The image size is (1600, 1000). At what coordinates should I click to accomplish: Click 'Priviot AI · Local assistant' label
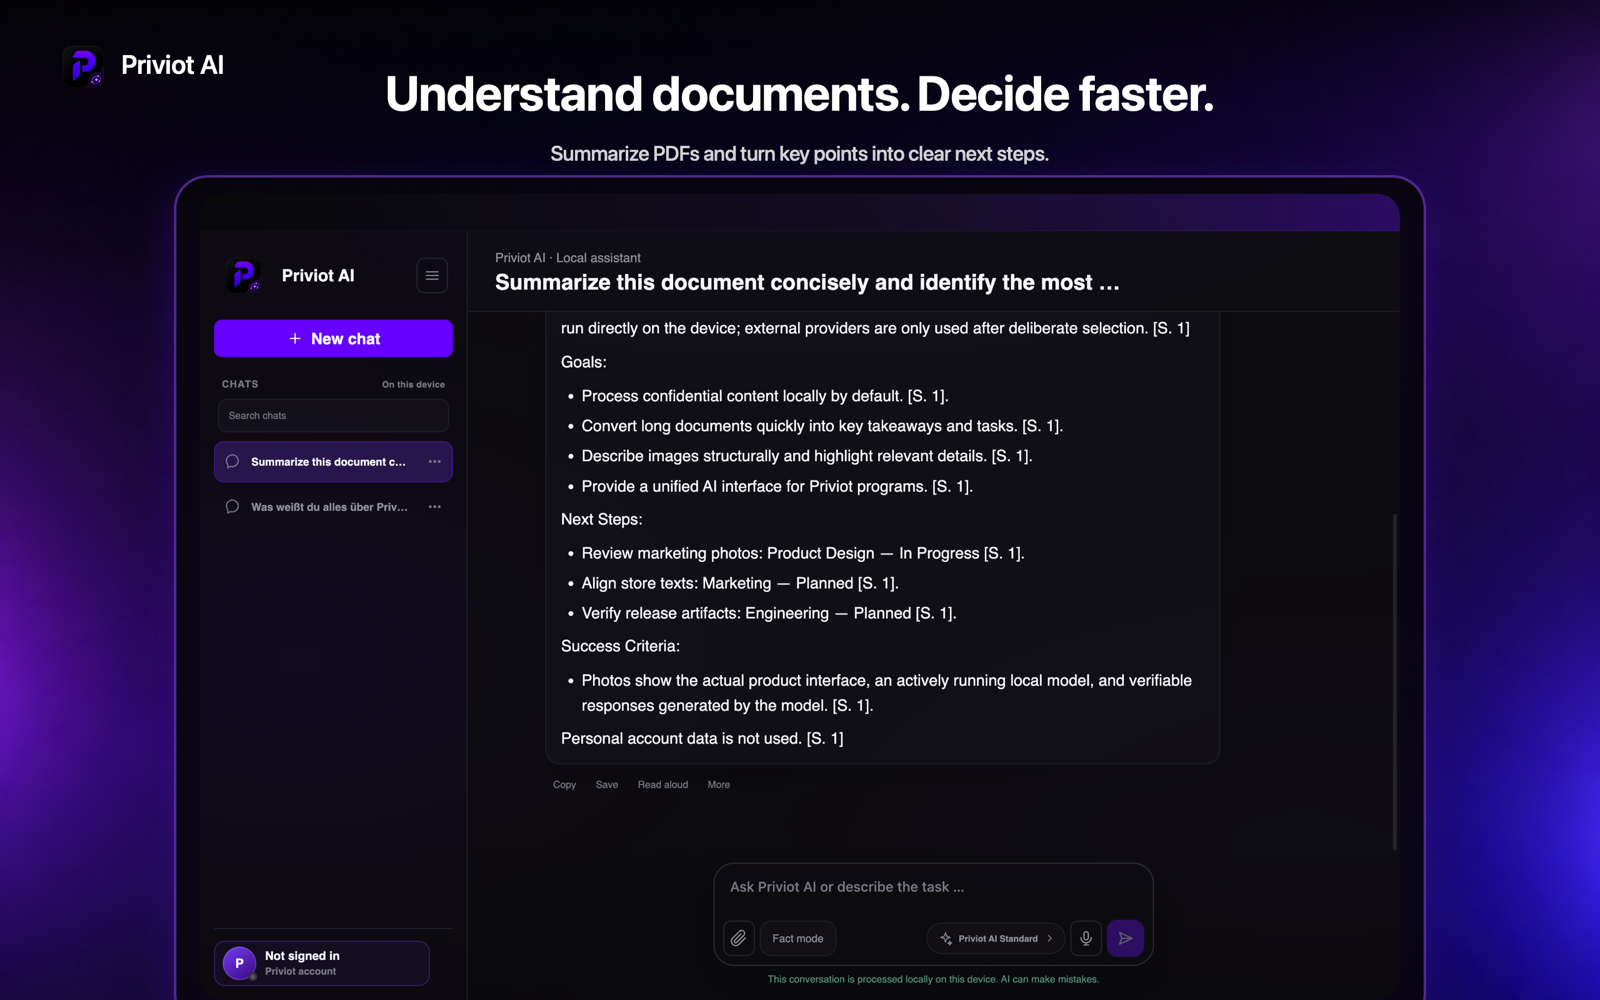[x=568, y=258]
